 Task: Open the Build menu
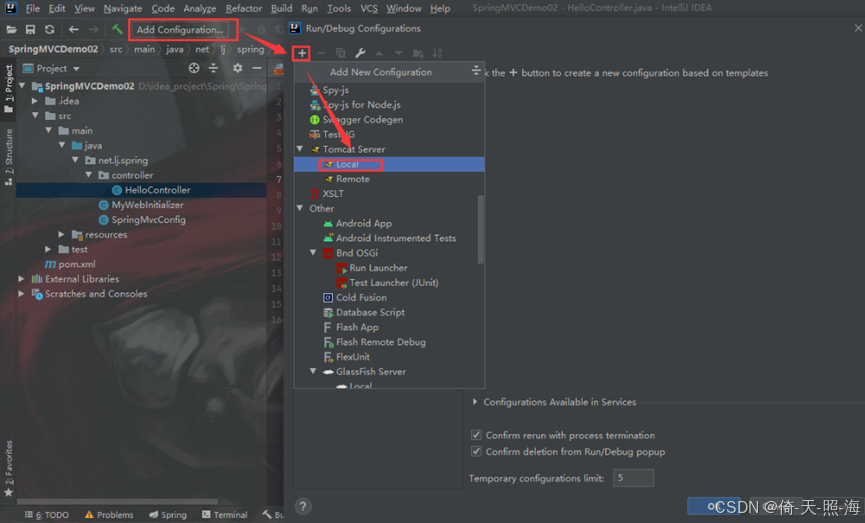281,8
